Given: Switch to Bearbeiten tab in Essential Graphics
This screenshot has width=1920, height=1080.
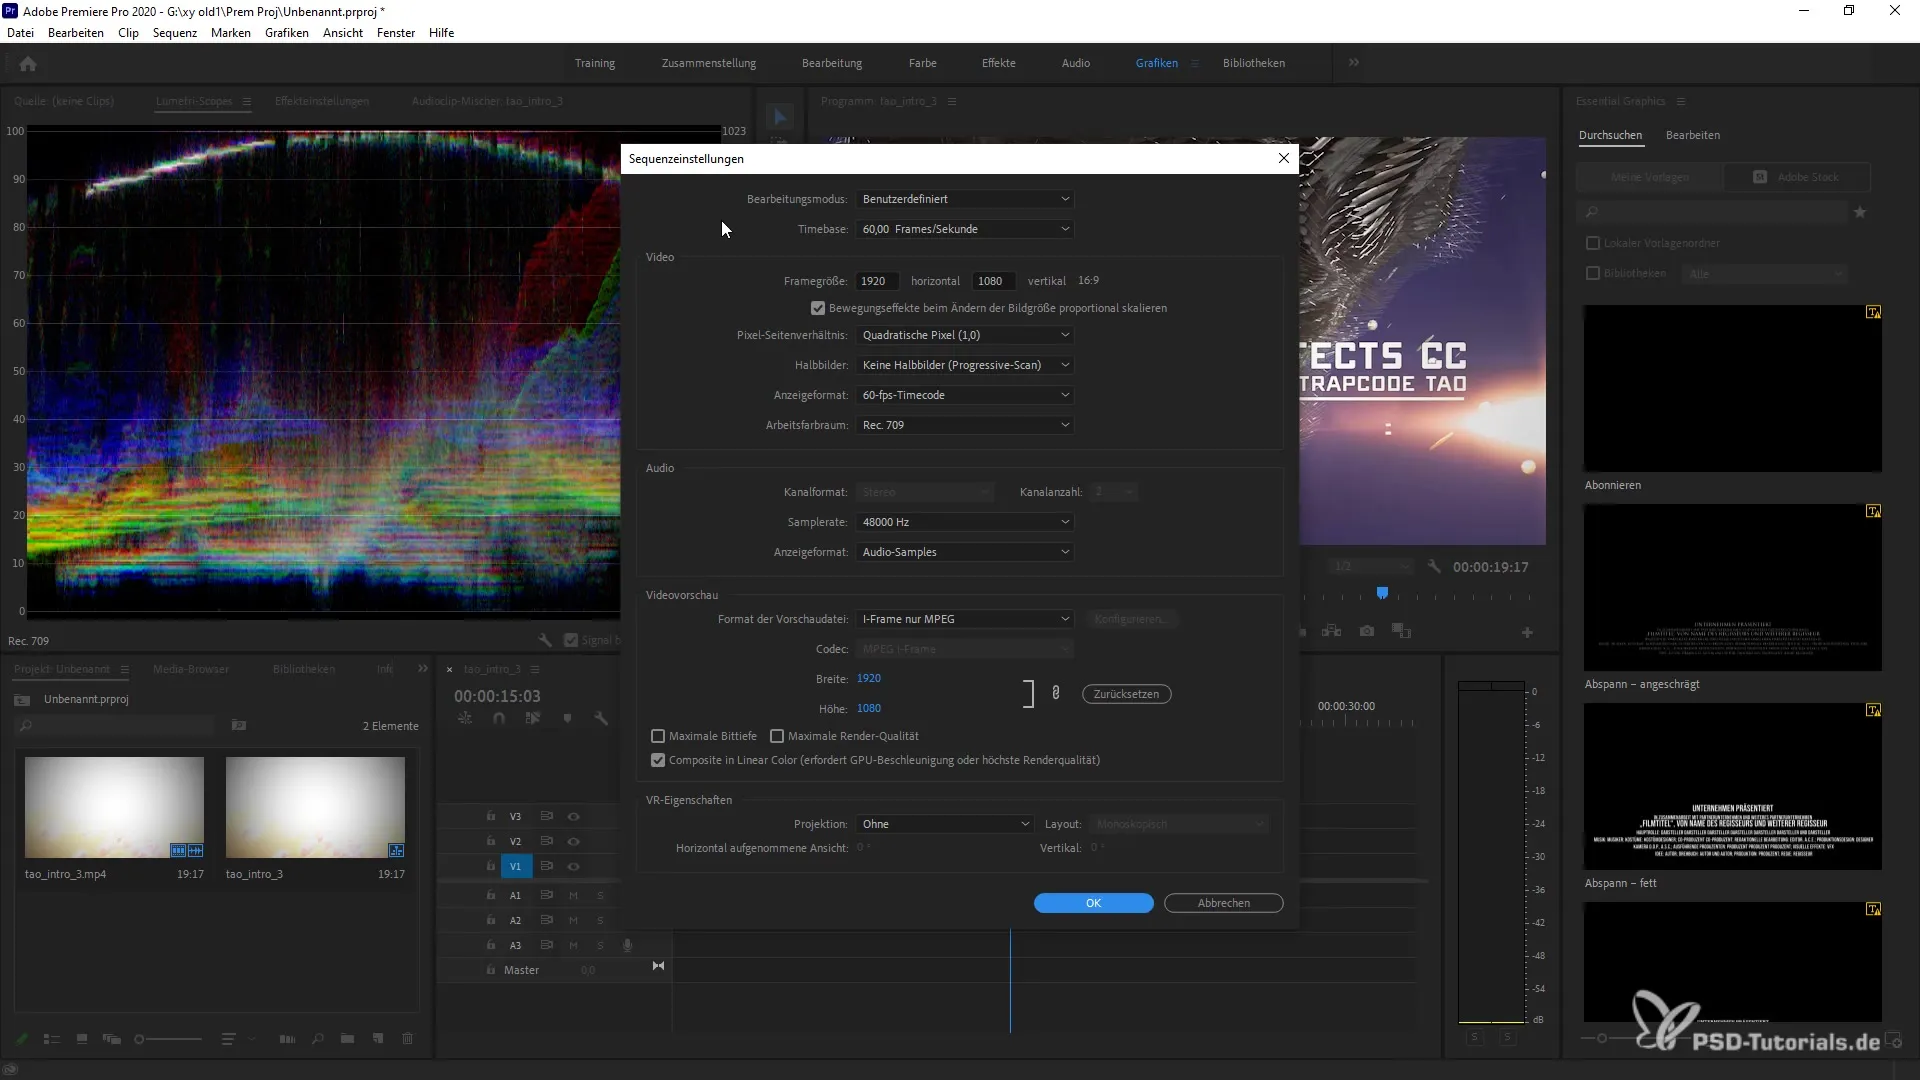Looking at the screenshot, I should pyautogui.click(x=1692, y=135).
